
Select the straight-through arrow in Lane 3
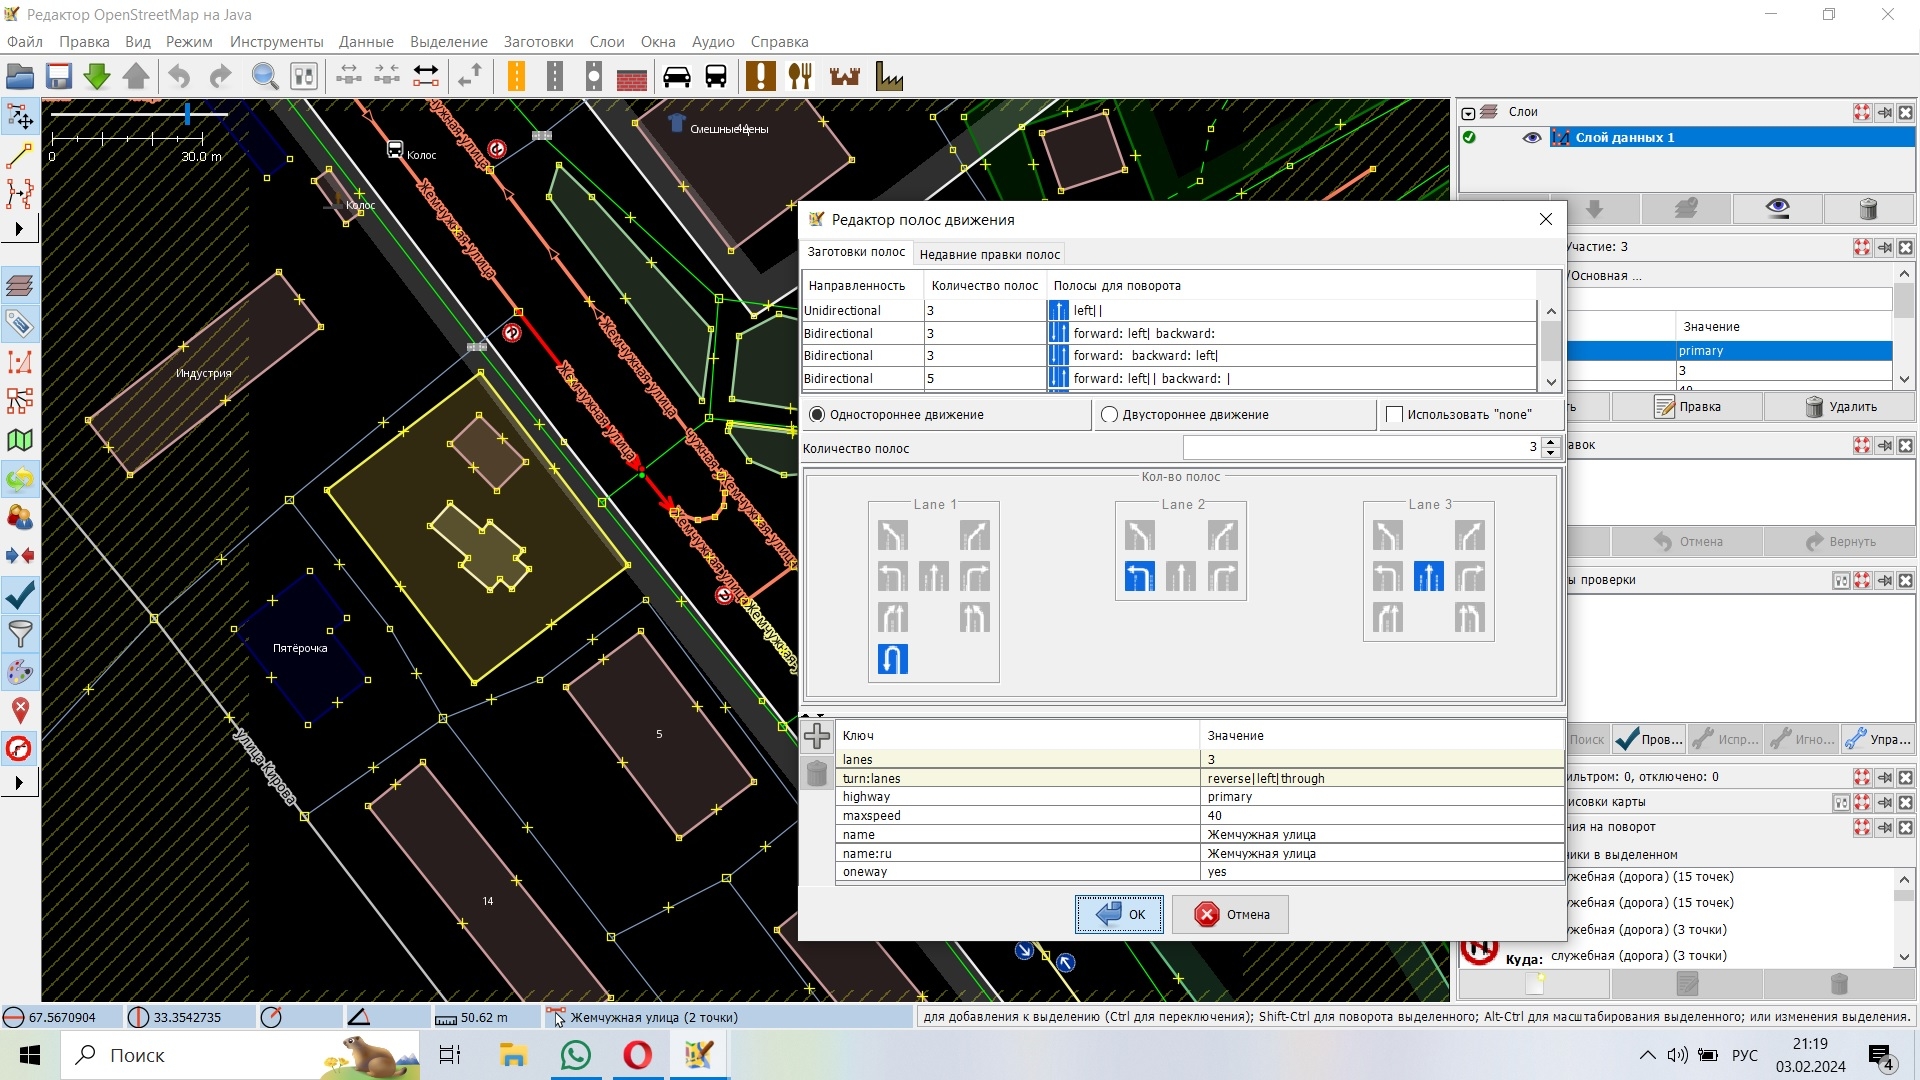(x=1428, y=577)
